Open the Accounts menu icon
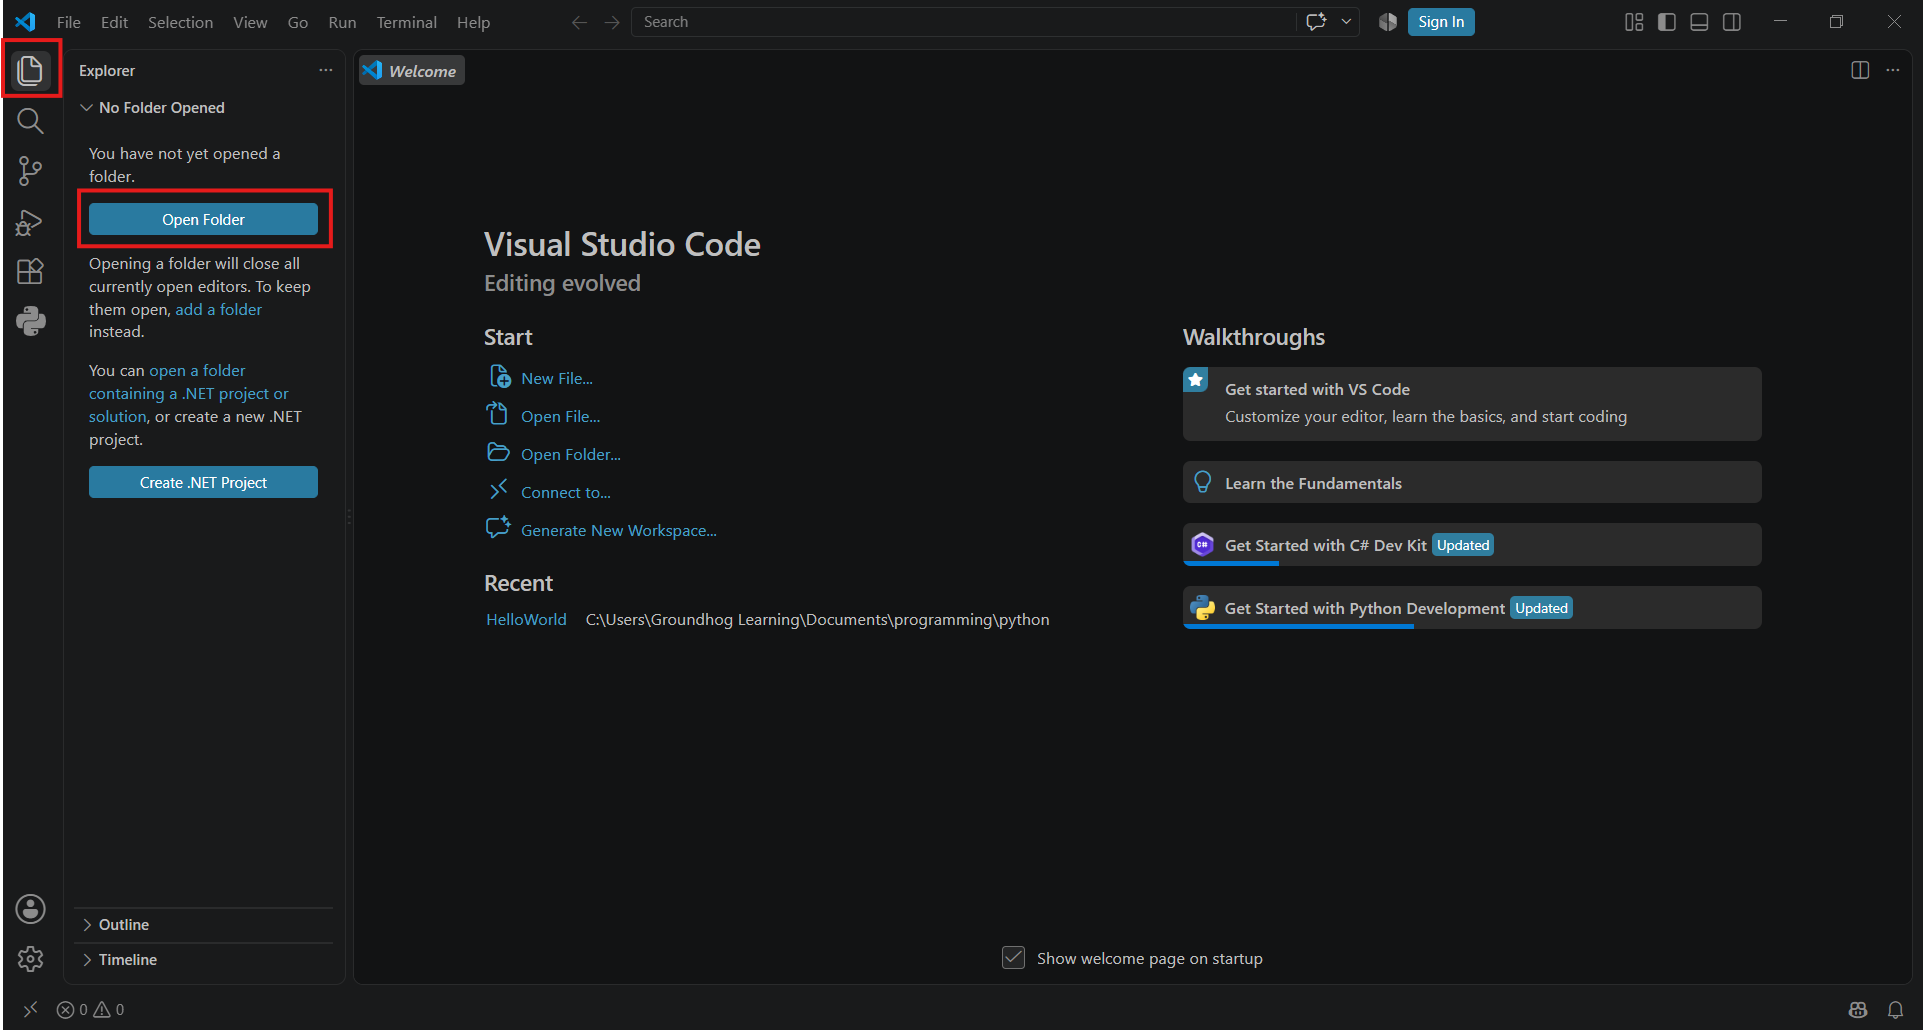Screen dimensions: 1923x1030 tap(31, 909)
